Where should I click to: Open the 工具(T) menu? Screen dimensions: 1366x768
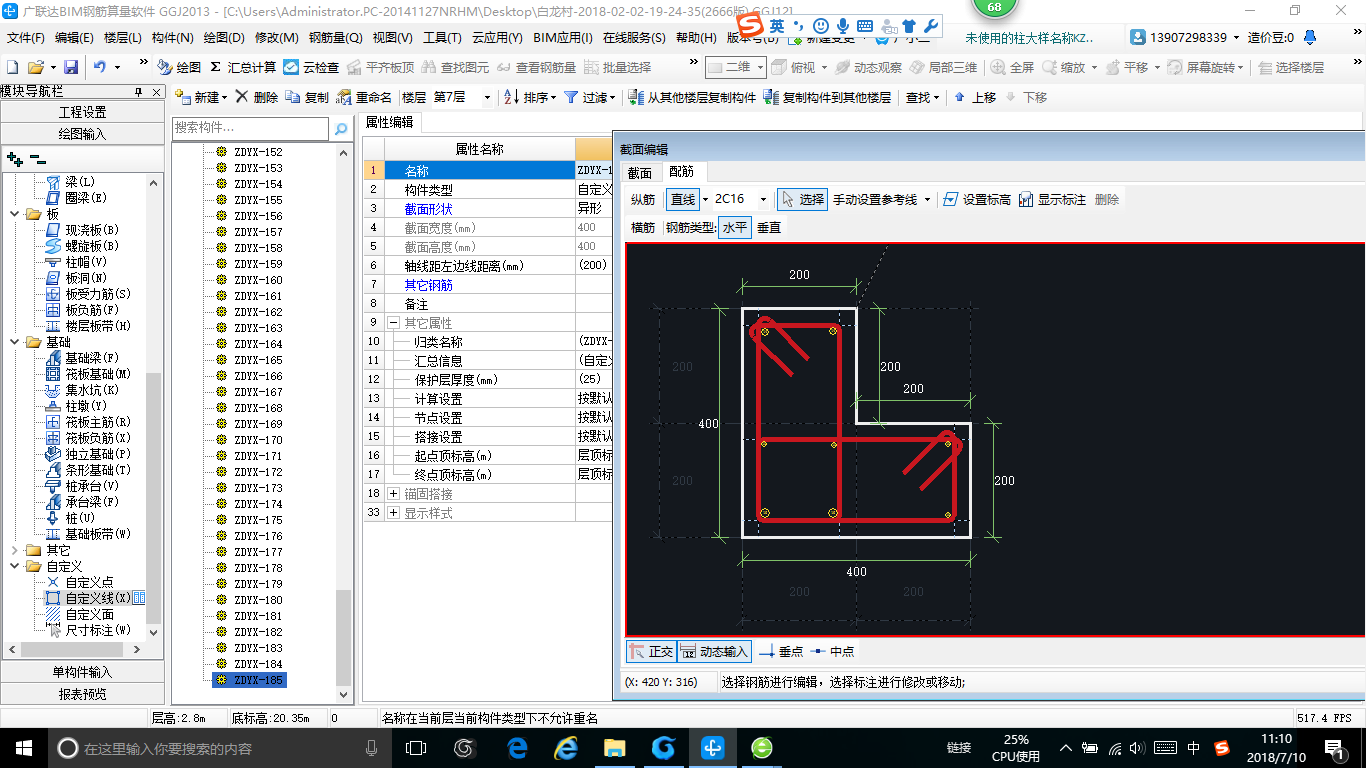[x=442, y=38]
